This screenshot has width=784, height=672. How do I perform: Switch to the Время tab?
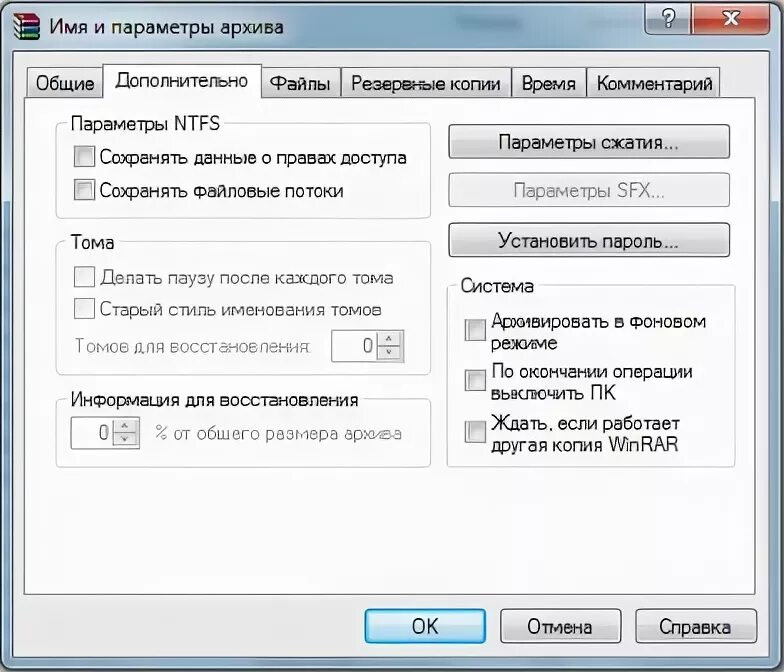[548, 83]
